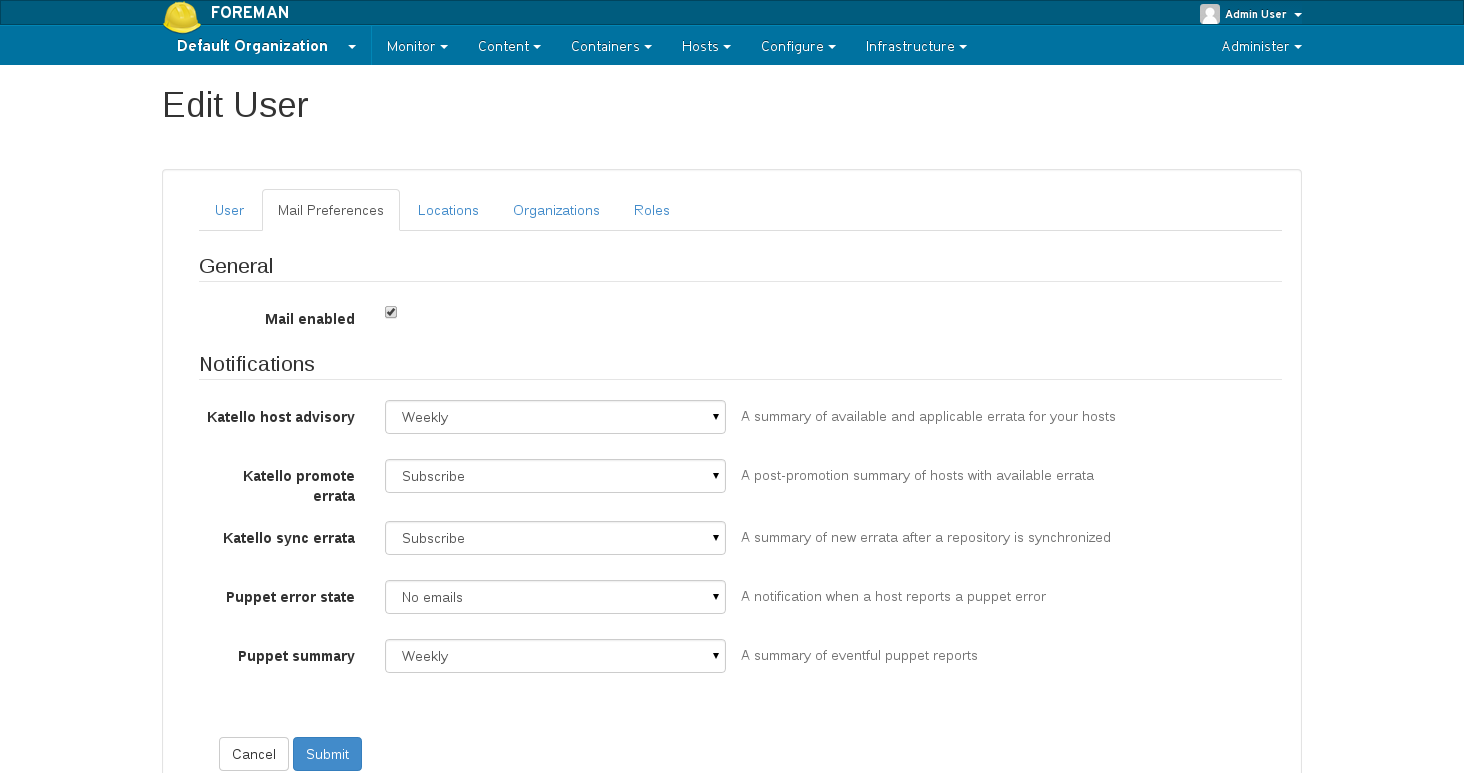
Task: Click text 'A summary of eventful puppet reports'
Action: click(x=859, y=656)
